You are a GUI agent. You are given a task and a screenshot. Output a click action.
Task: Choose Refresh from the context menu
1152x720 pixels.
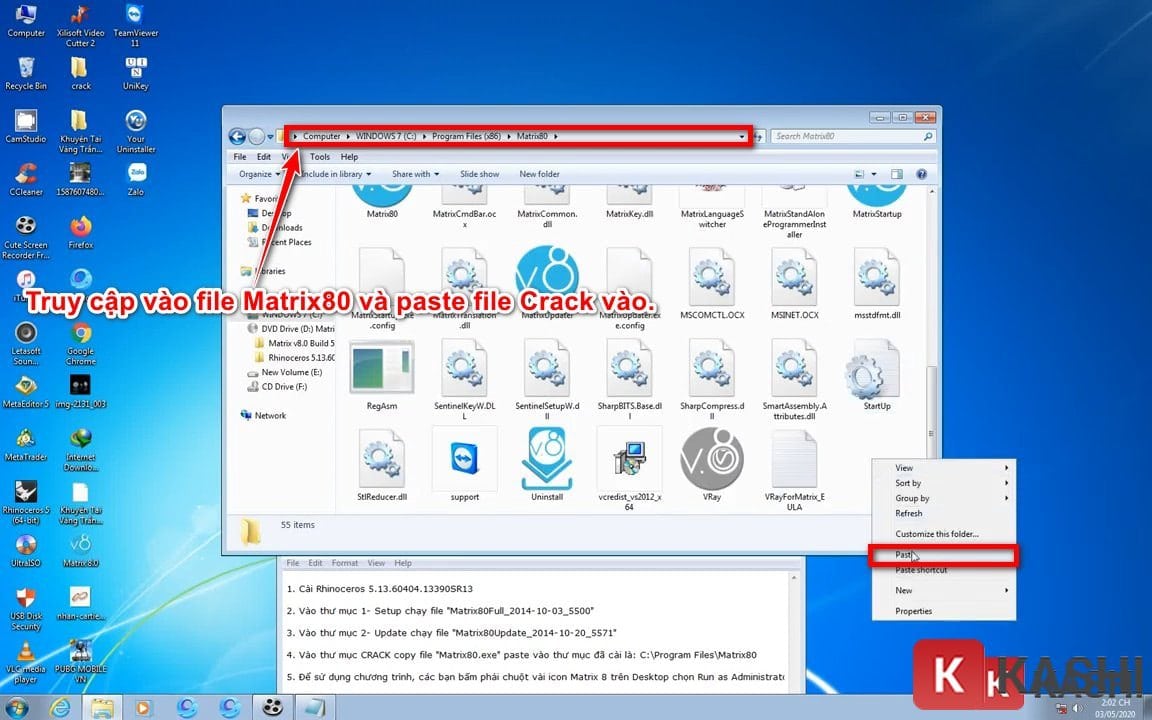coord(908,513)
